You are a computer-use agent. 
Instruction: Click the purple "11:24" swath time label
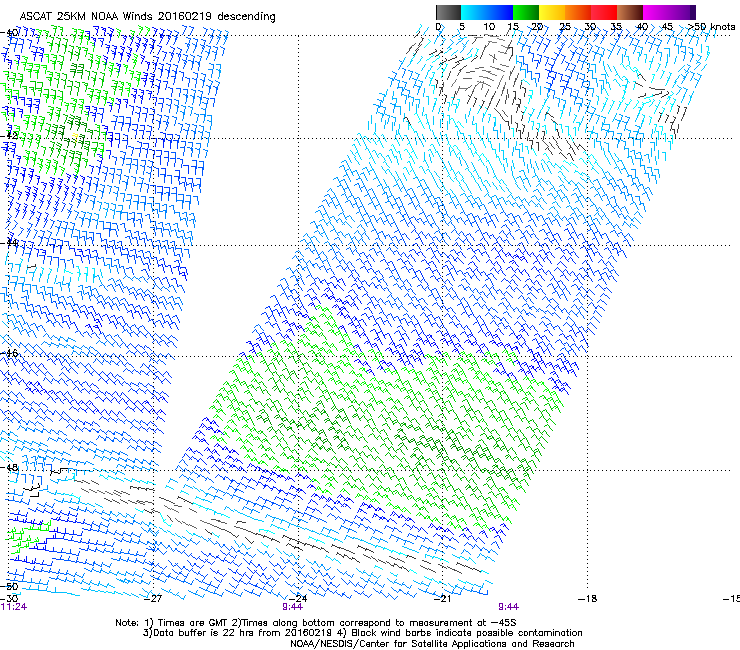click(x=14, y=607)
